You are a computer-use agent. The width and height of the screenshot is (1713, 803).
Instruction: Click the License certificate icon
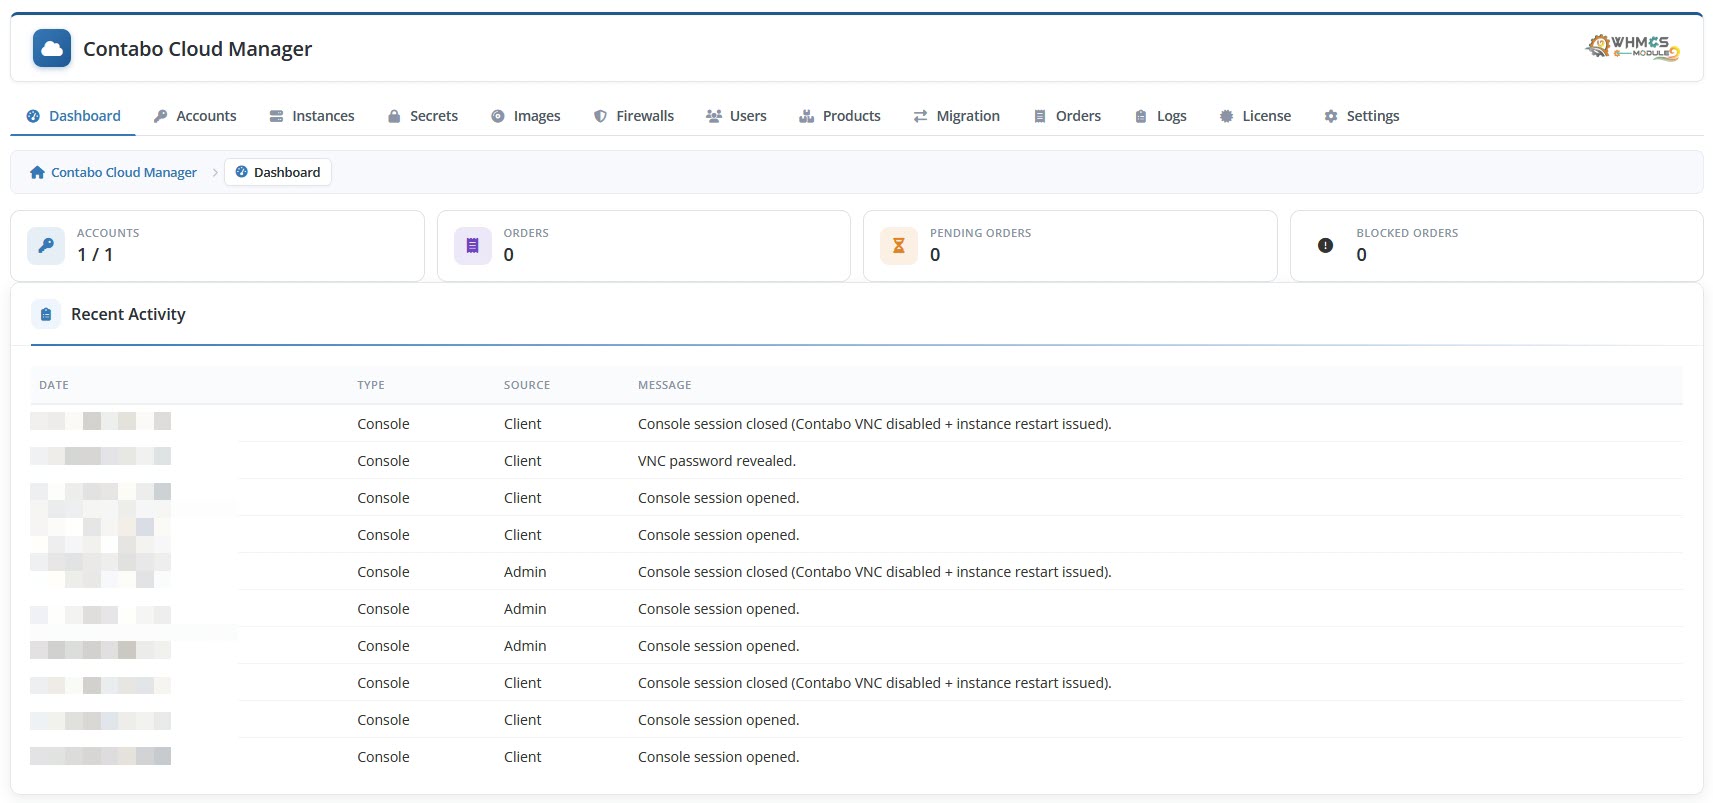[1226, 116]
